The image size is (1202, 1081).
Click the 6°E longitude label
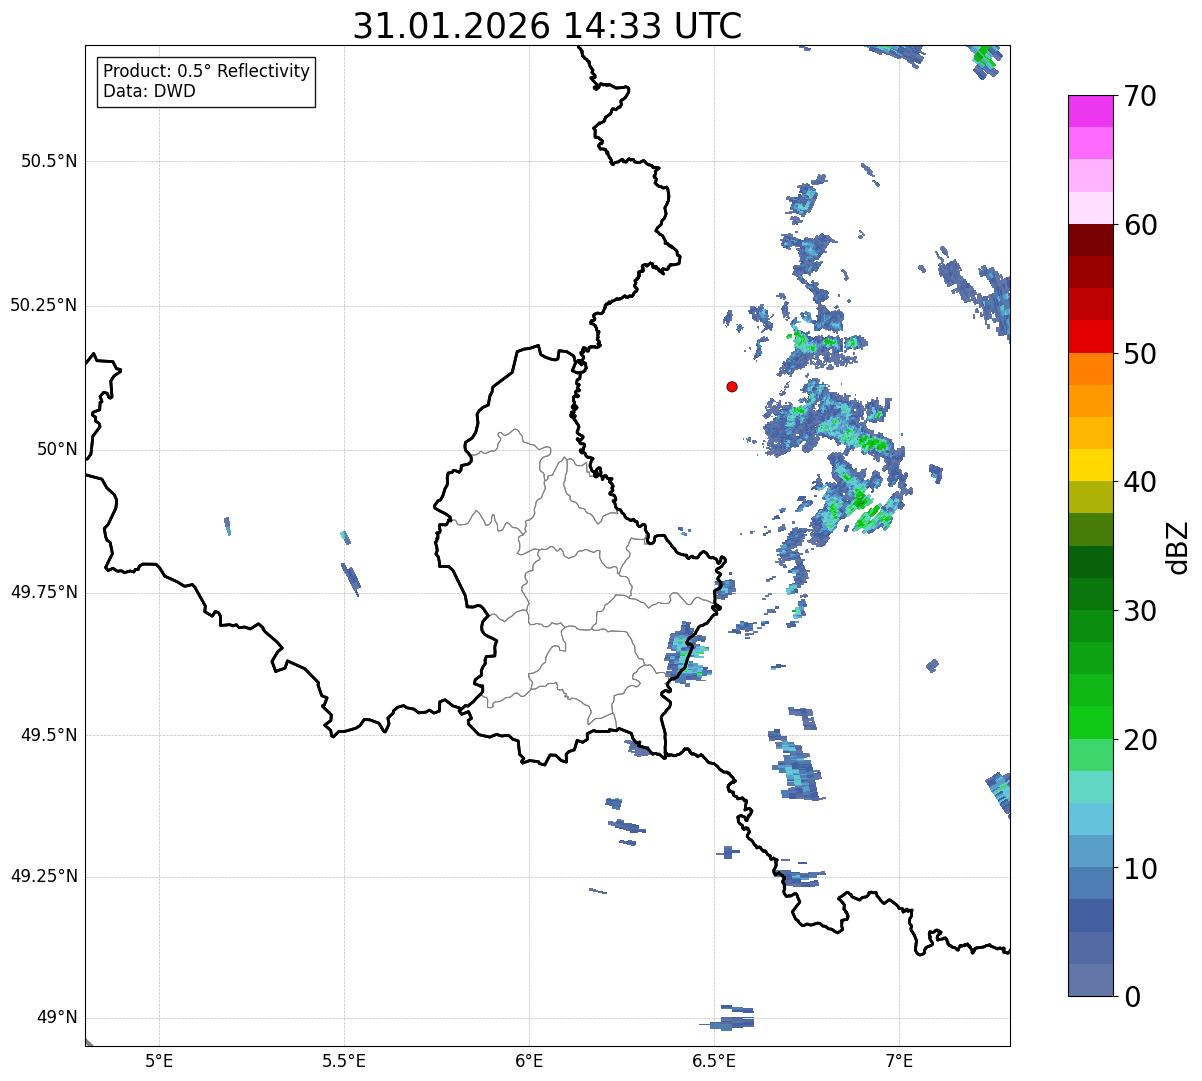point(529,1060)
